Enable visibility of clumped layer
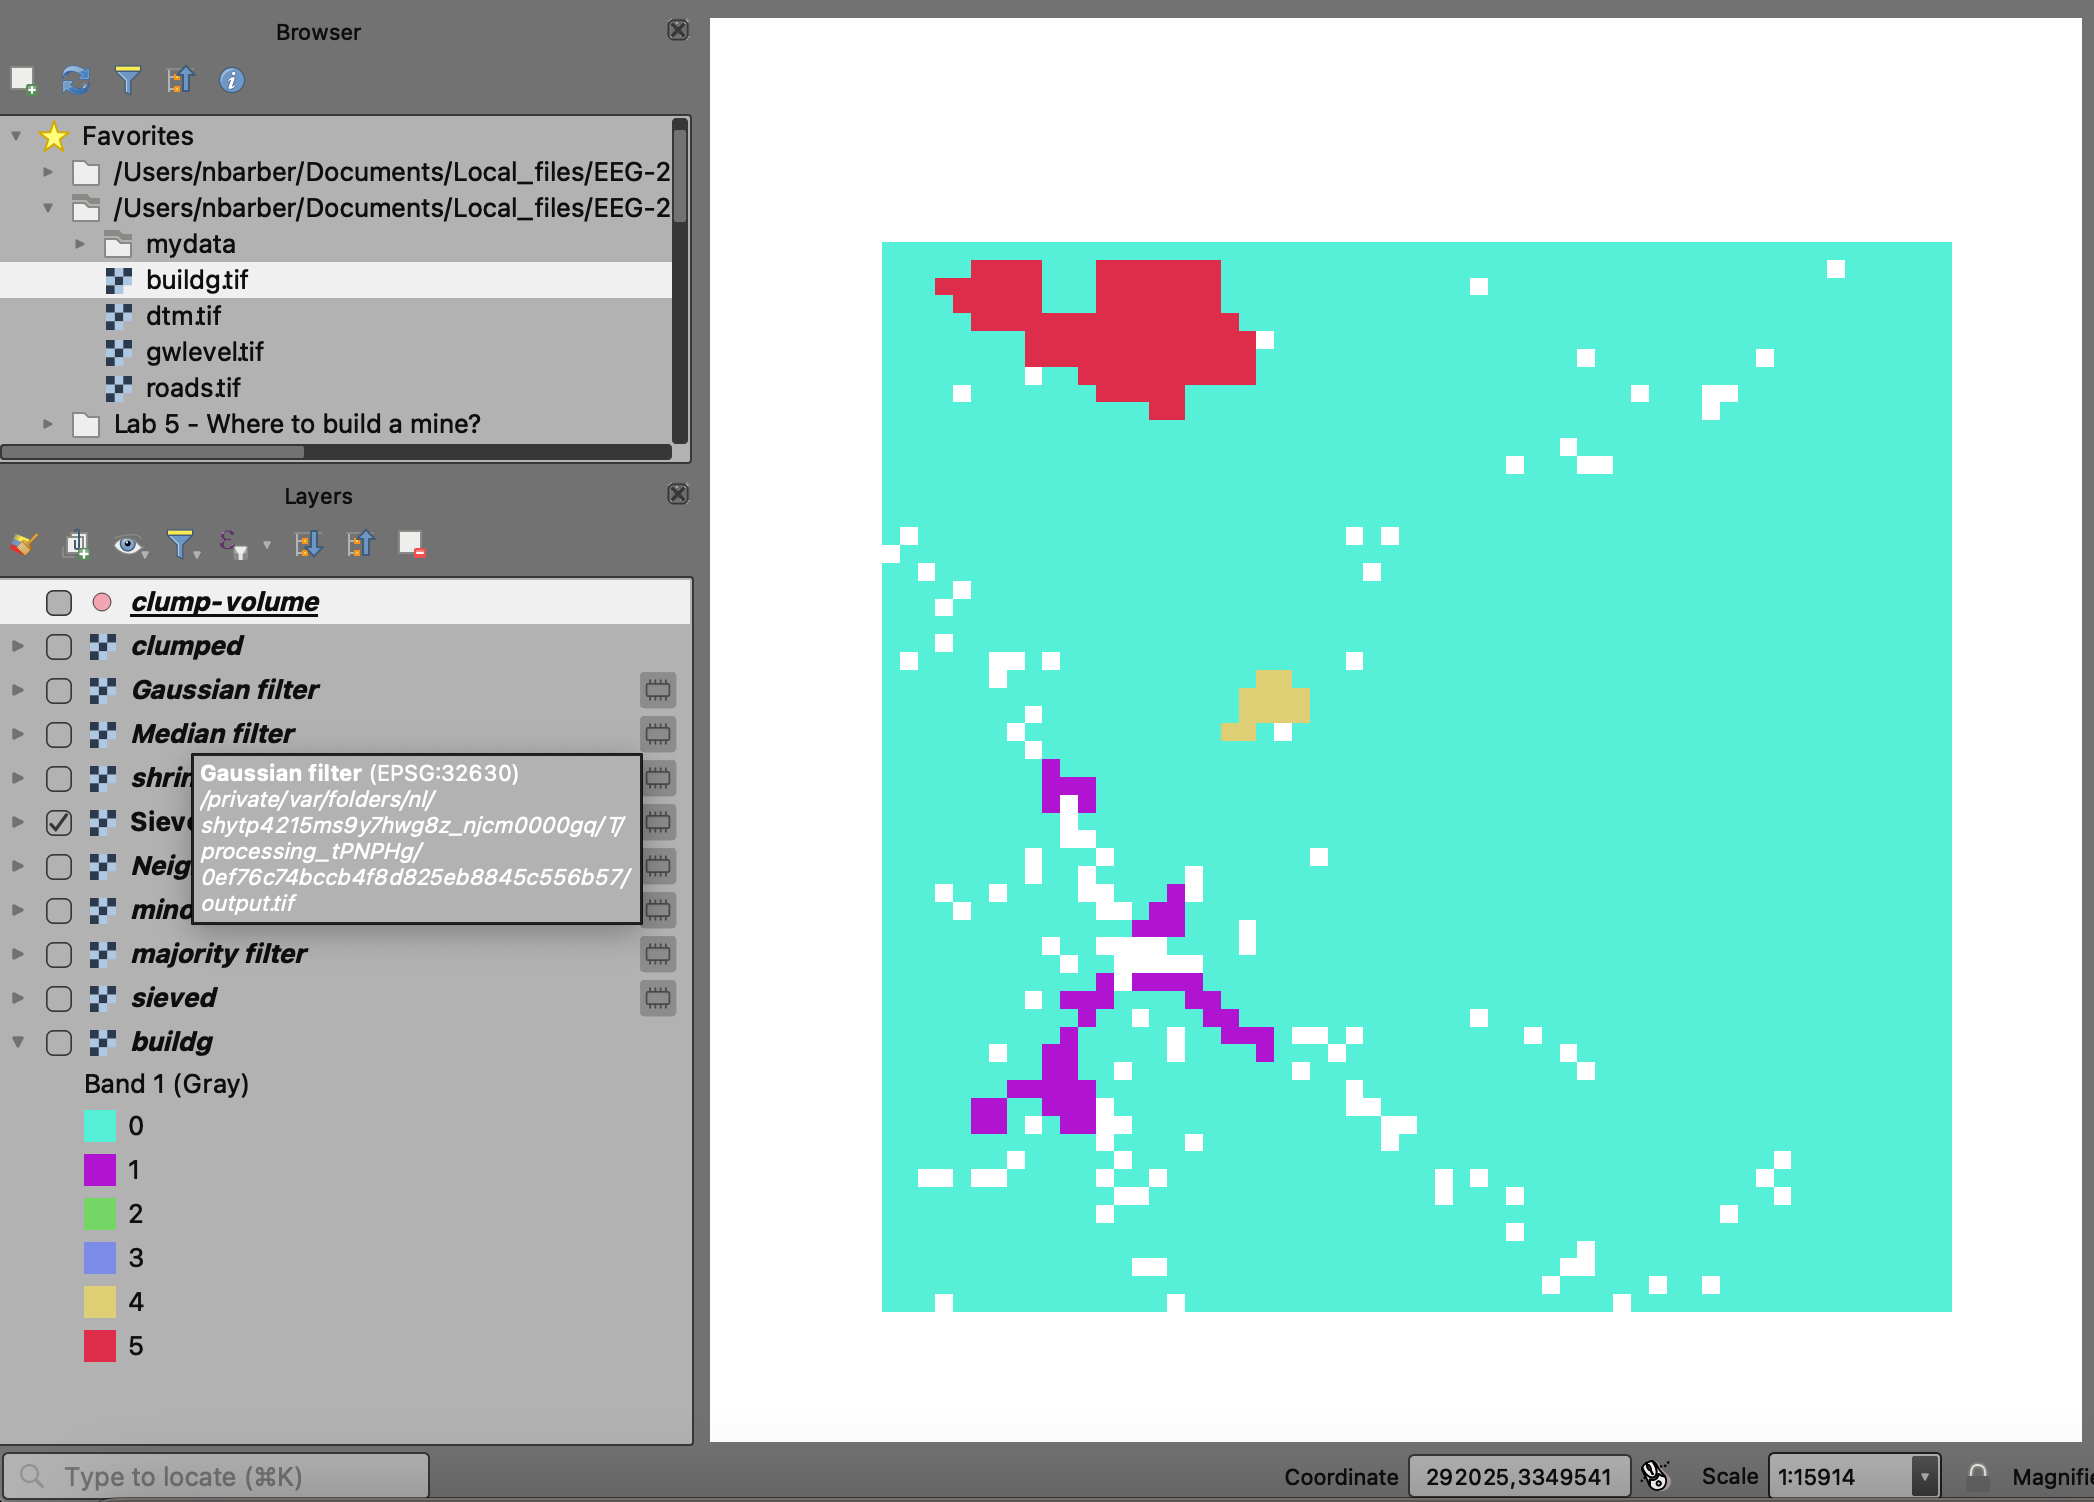This screenshot has width=2094, height=1502. pyautogui.click(x=59, y=647)
